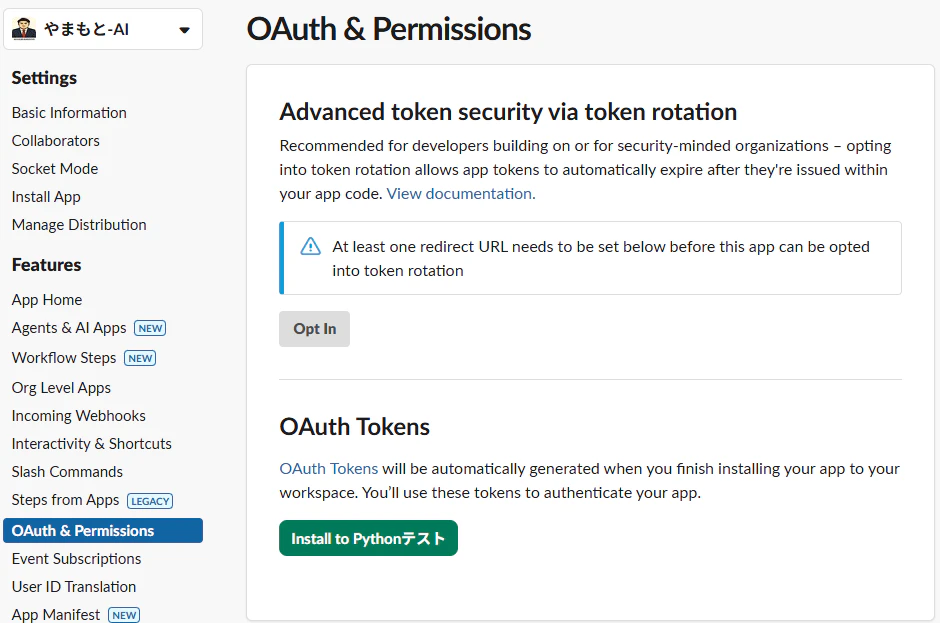Open Manage Distribution page

pyautogui.click(x=79, y=225)
